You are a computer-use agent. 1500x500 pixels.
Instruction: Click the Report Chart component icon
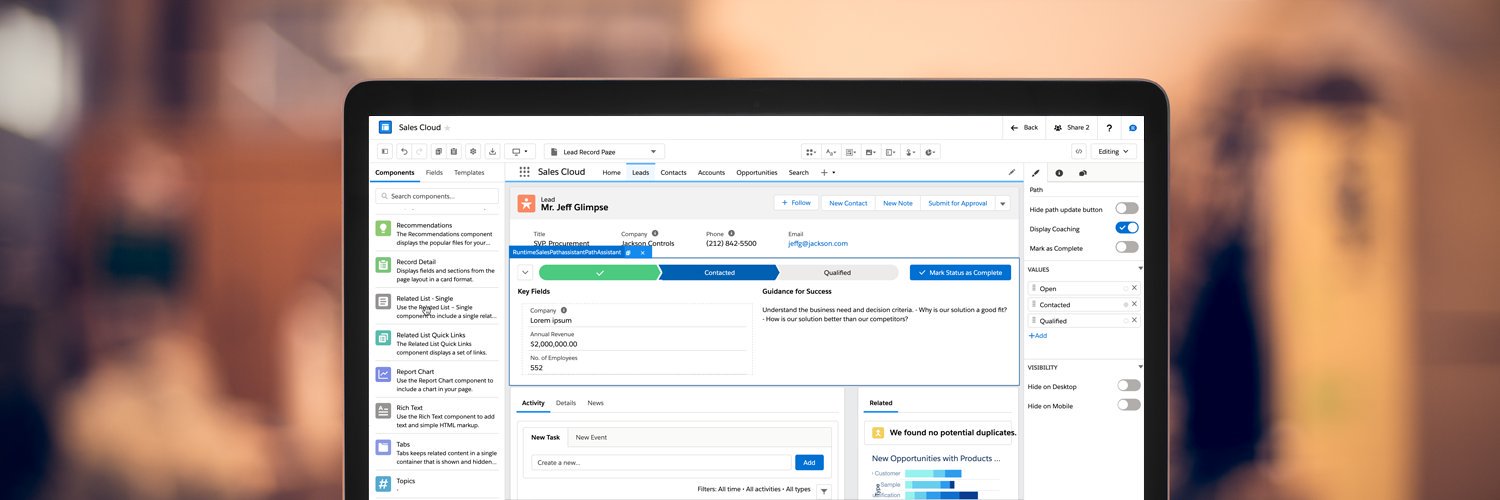[383, 374]
